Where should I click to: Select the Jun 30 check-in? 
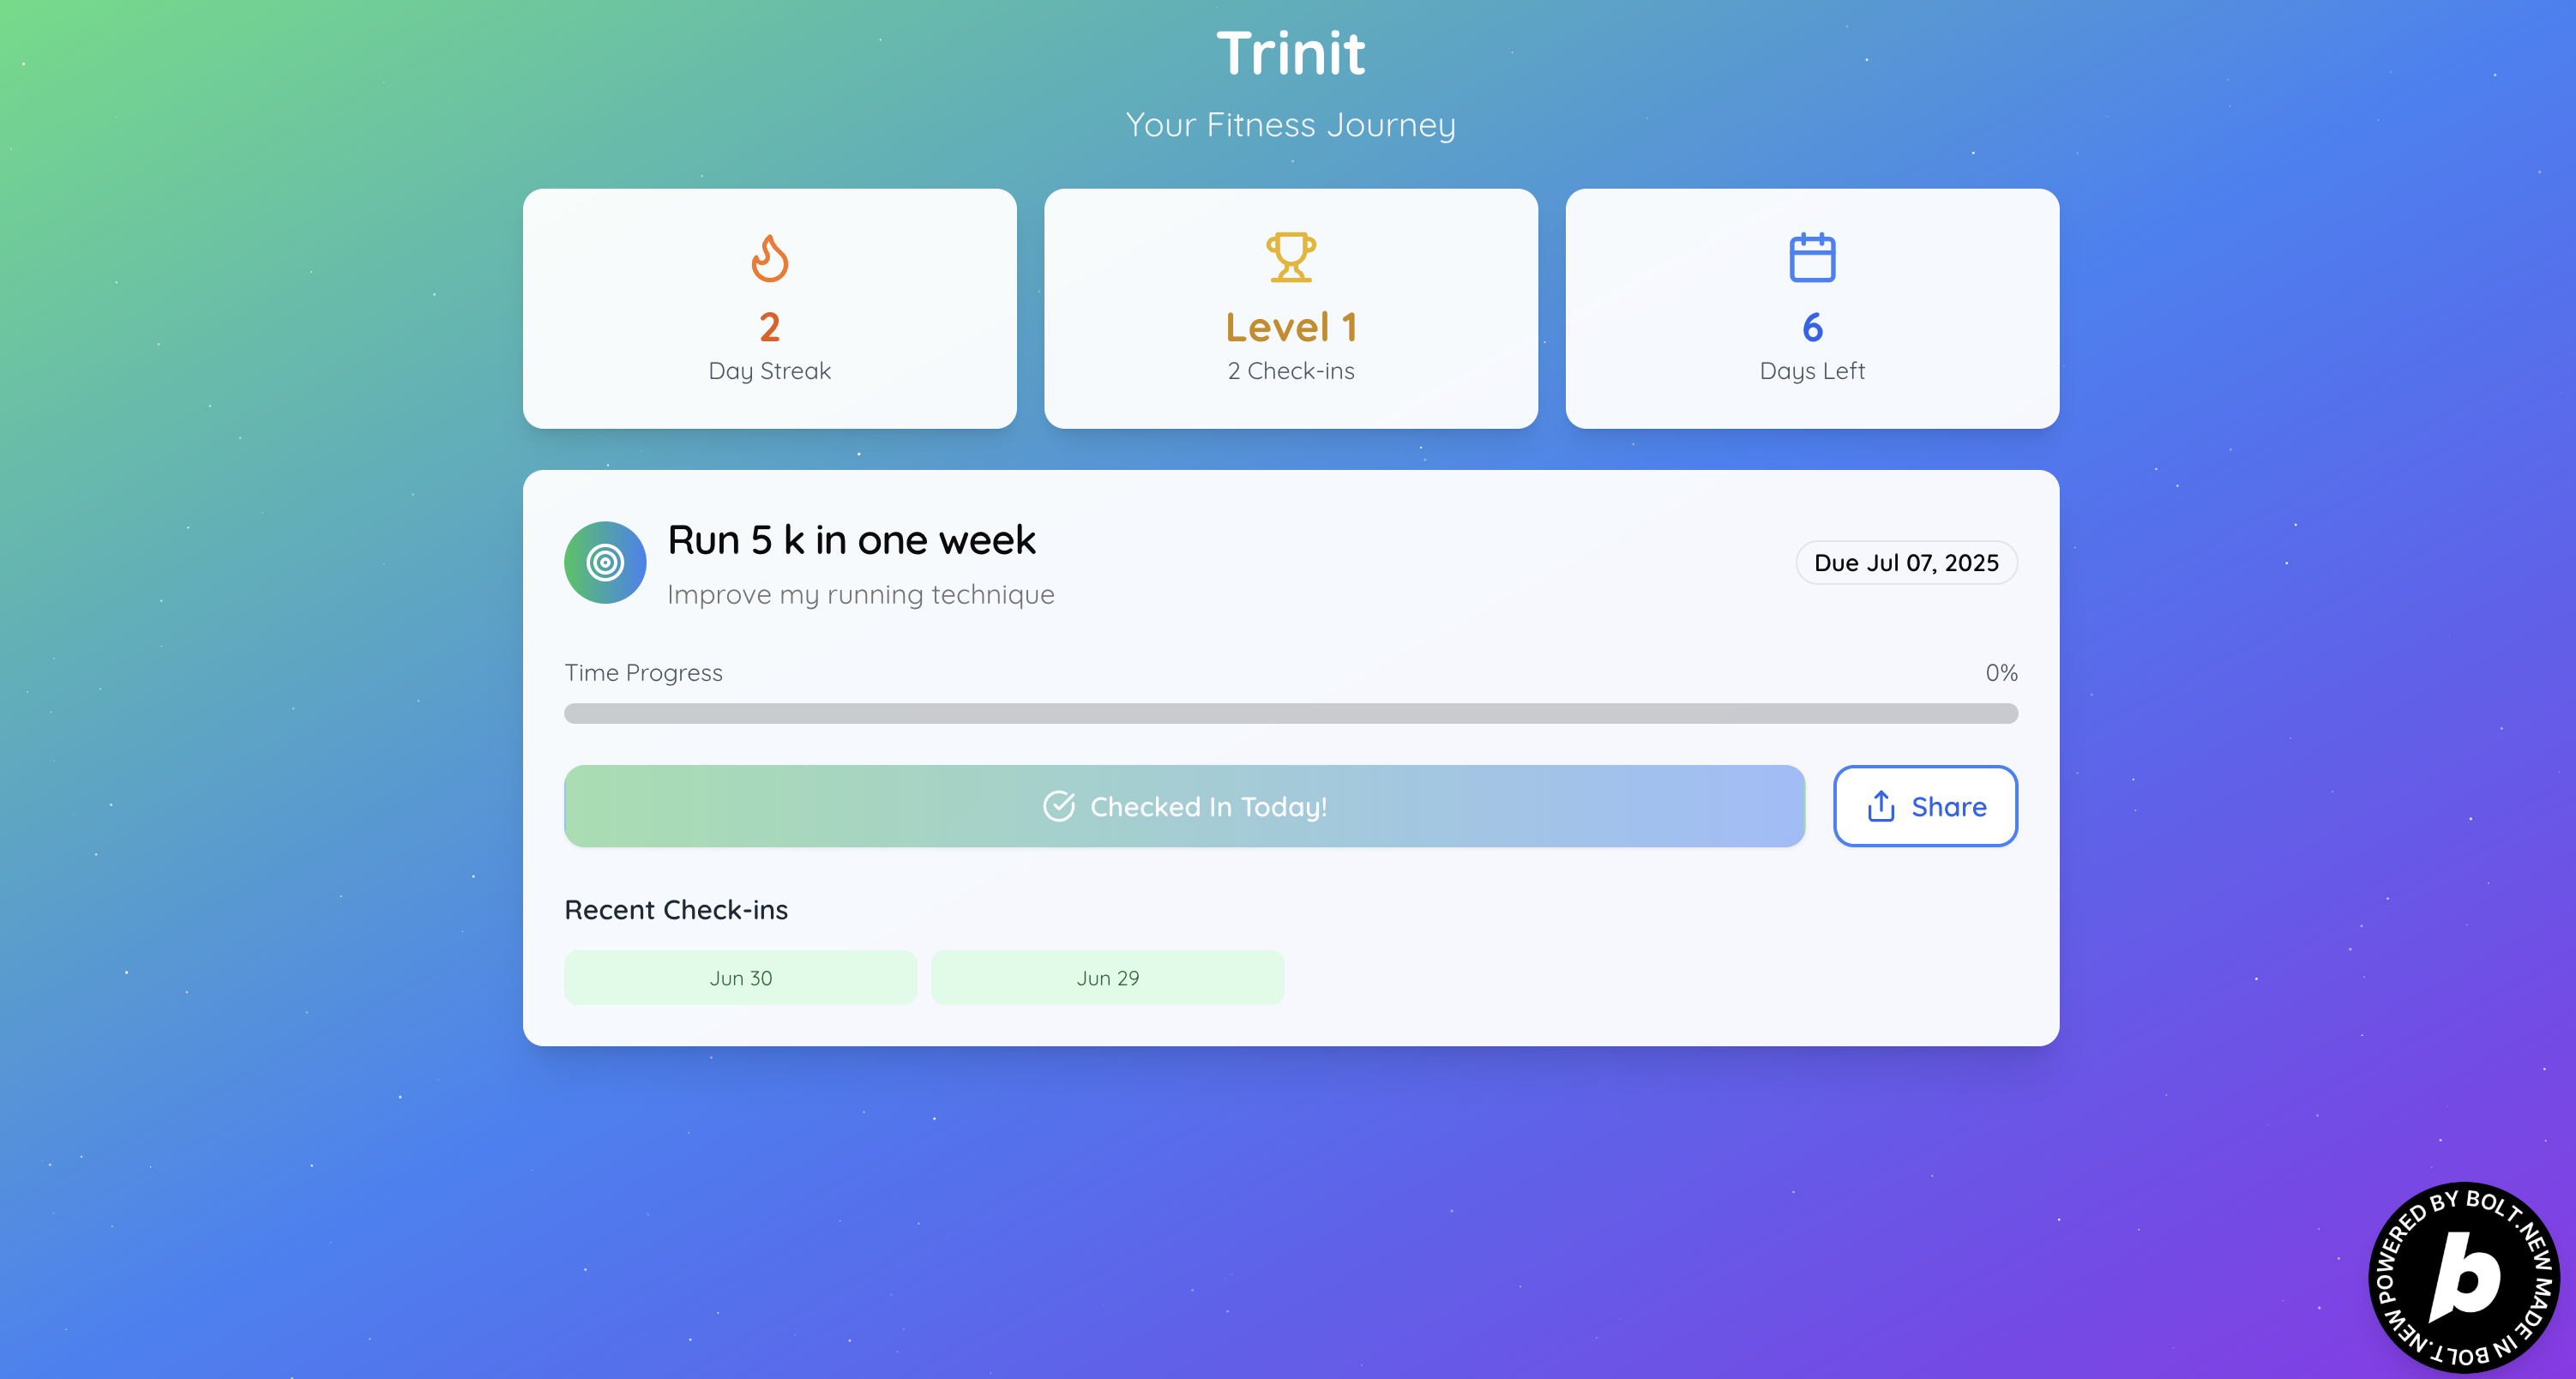click(740, 978)
